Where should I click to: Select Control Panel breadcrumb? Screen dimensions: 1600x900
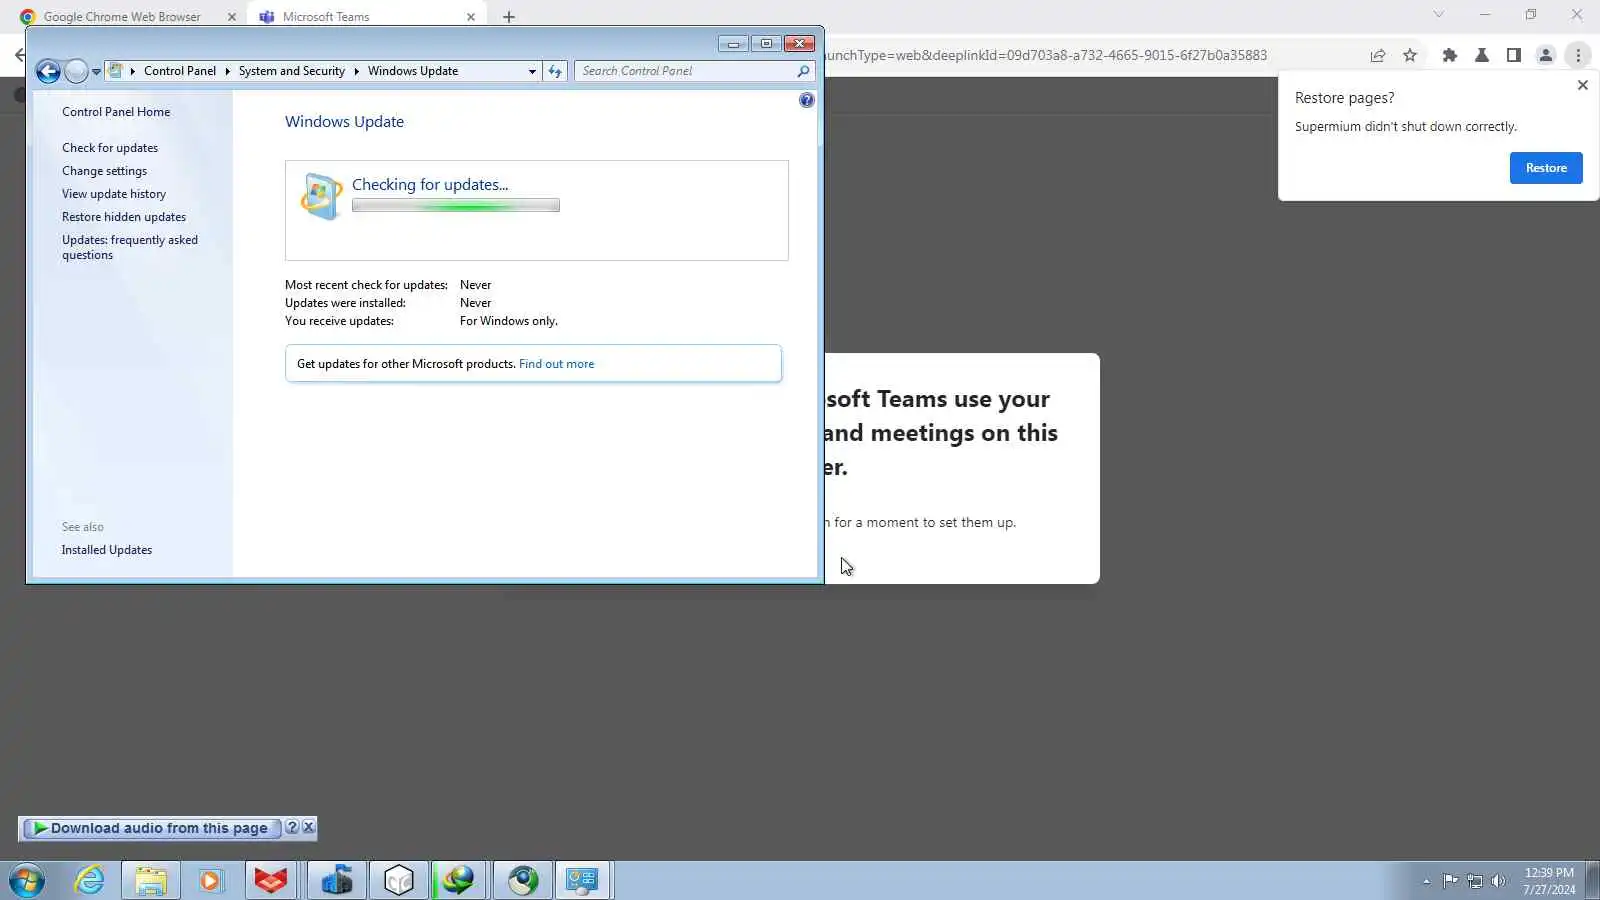point(180,71)
